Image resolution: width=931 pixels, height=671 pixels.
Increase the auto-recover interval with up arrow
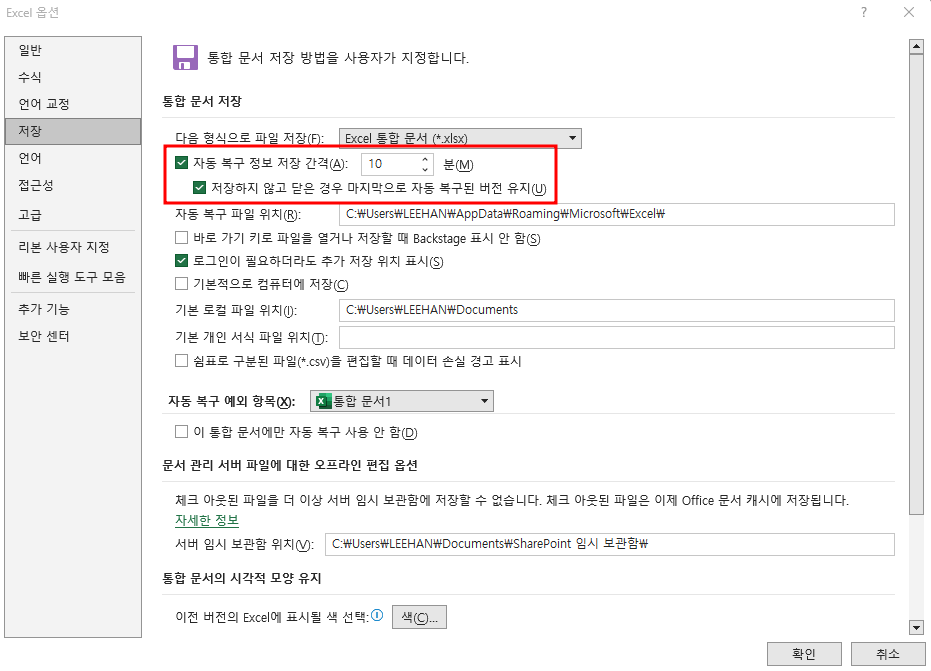pyautogui.click(x=425, y=159)
